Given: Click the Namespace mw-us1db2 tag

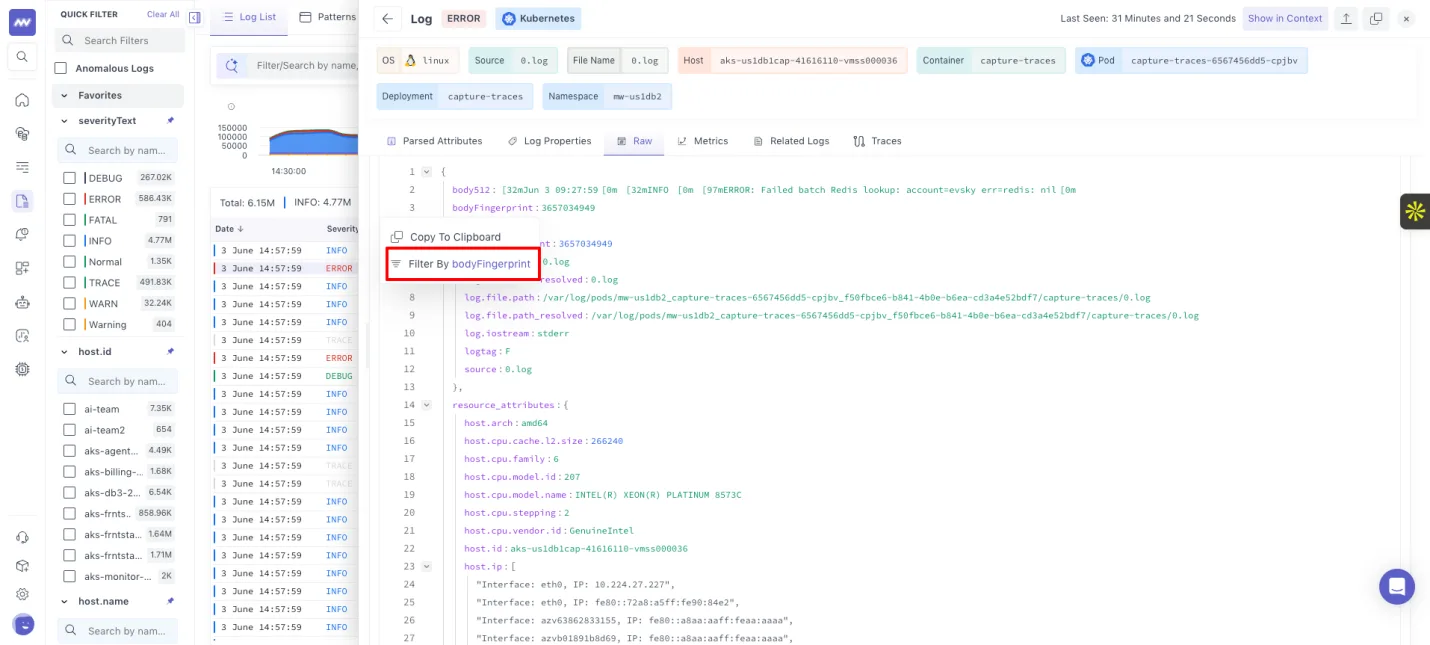Looking at the screenshot, I should pyautogui.click(x=608, y=96).
